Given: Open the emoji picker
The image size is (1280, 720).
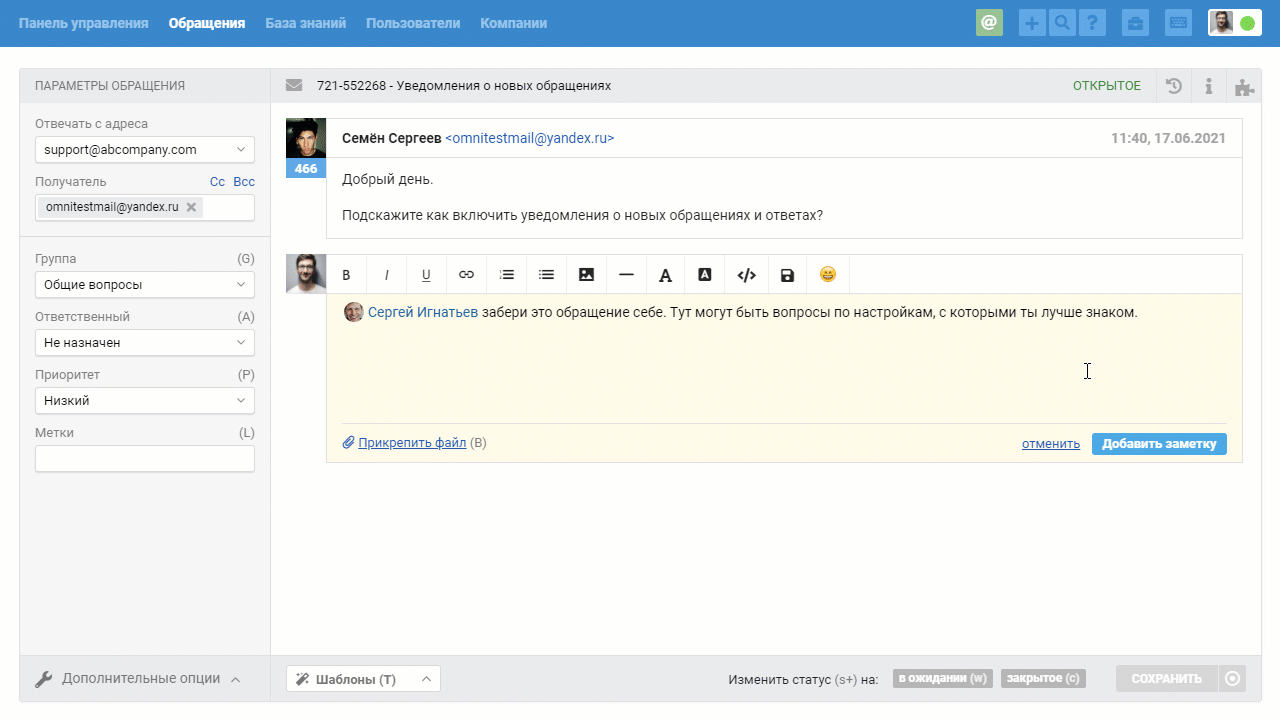Looking at the screenshot, I should tap(827, 275).
